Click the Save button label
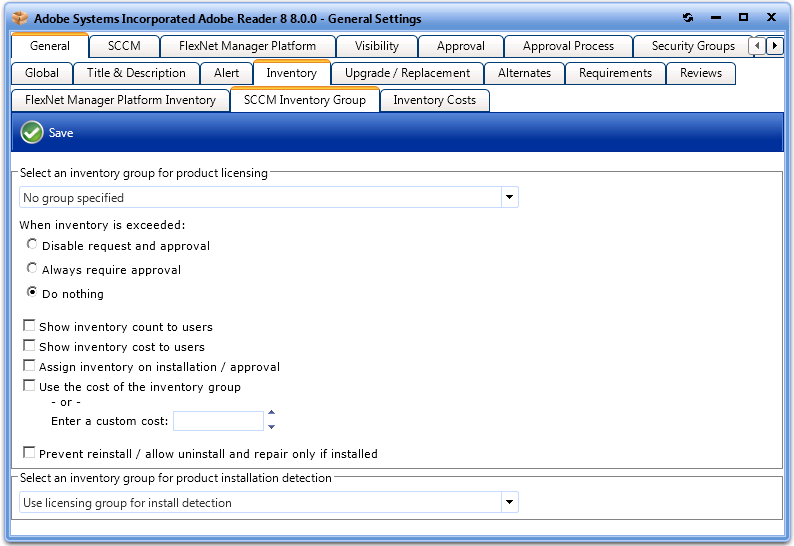 61,133
